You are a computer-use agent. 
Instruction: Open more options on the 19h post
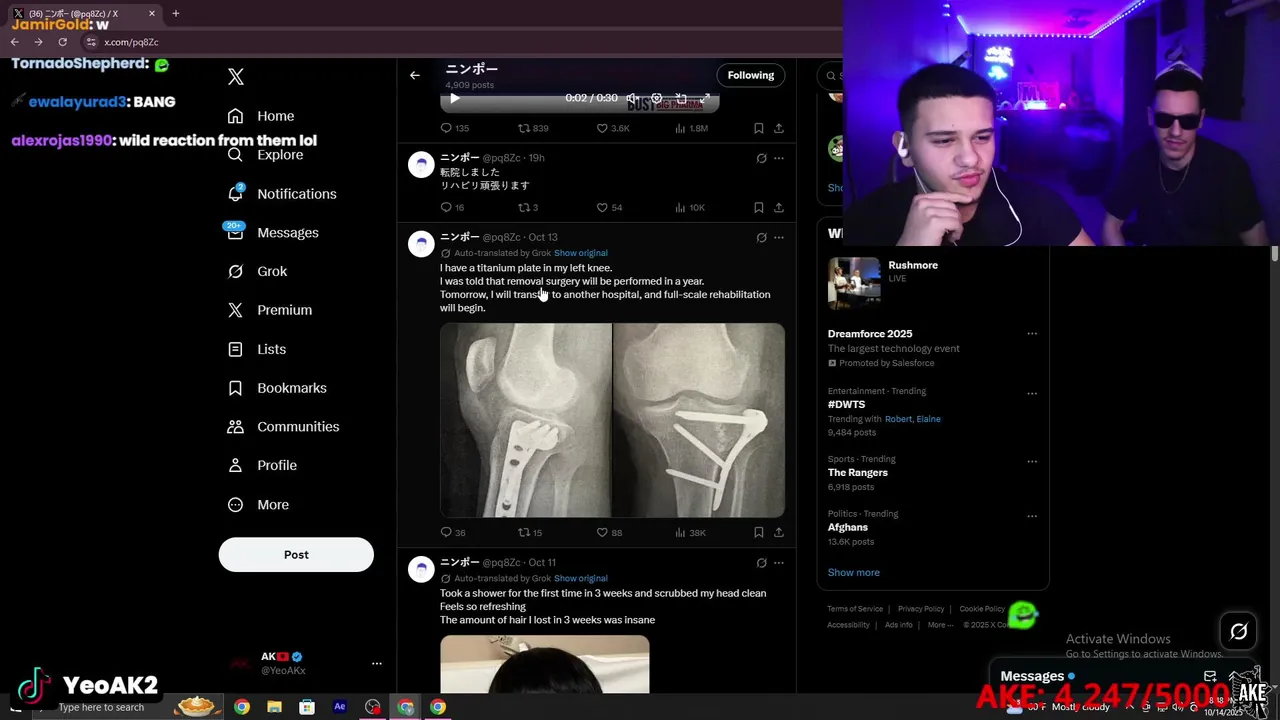point(779,158)
